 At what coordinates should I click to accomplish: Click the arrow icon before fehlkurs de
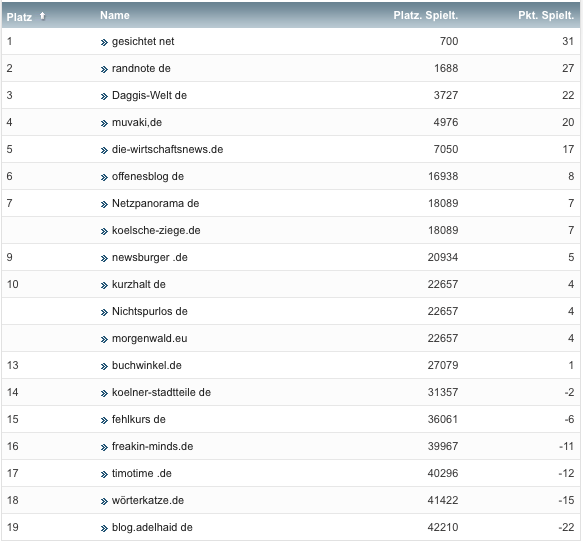pos(104,420)
